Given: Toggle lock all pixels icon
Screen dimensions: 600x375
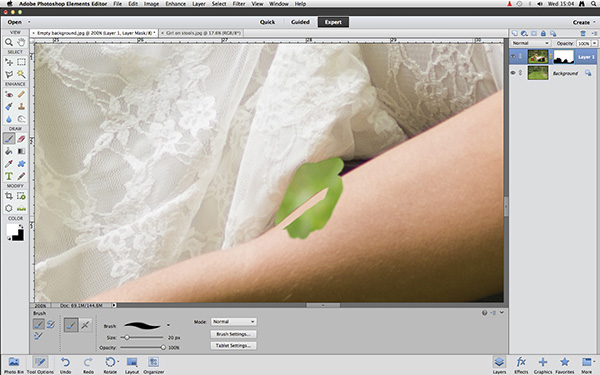Looking at the screenshot, I should tap(543, 33).
